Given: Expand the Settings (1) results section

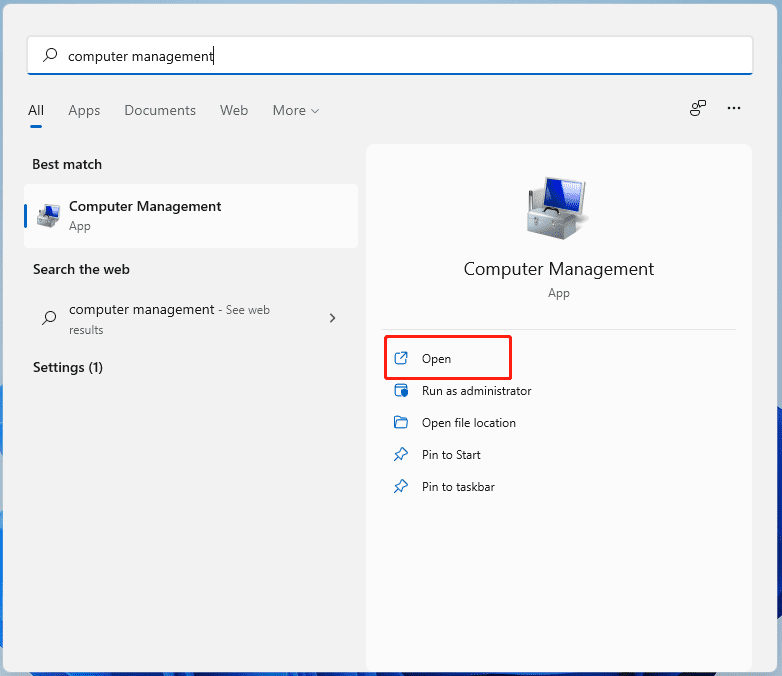Looking at the screenshot, I should tap(68, 367).
